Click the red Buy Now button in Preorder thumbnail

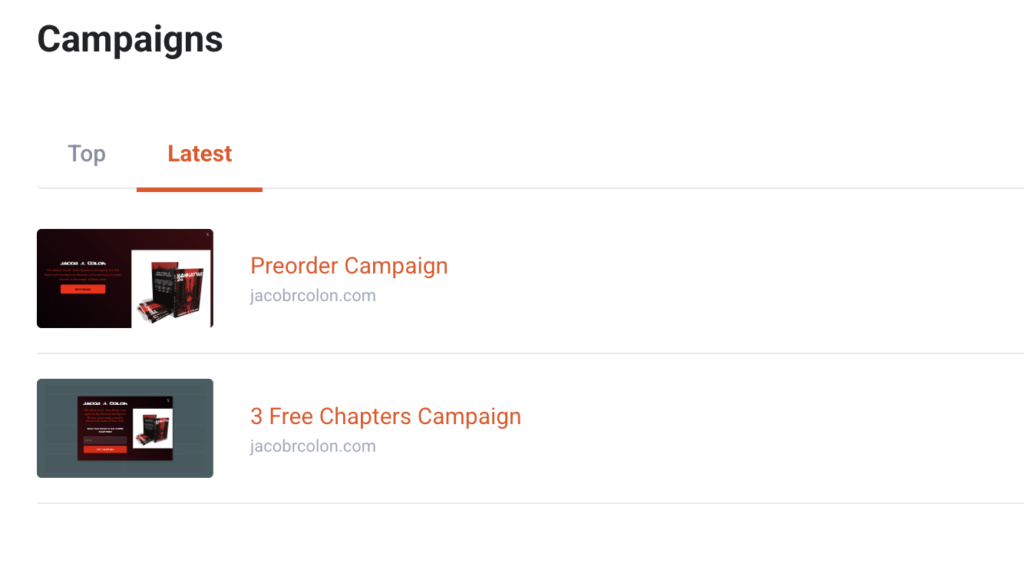(82, 289)
